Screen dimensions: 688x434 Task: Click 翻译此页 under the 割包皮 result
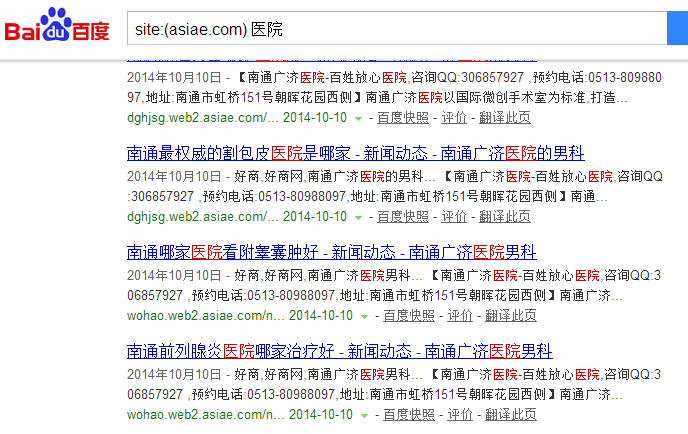click(505, 216)
